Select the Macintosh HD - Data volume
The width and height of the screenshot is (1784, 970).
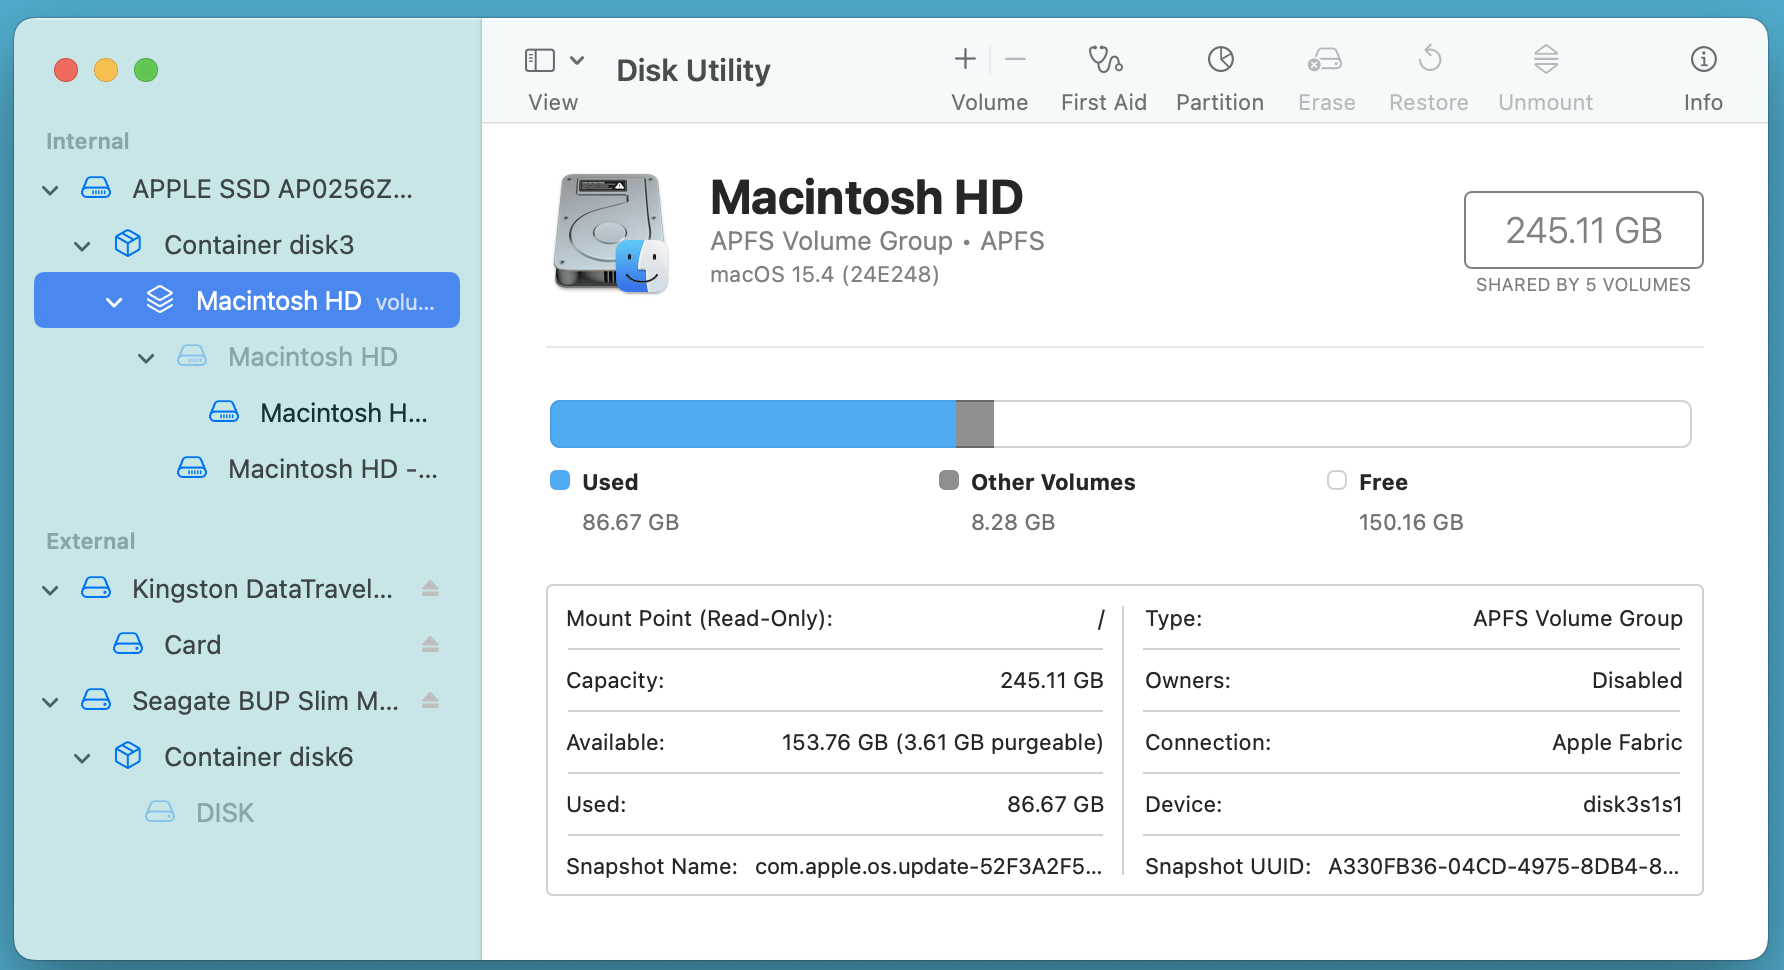coord(331,469)
